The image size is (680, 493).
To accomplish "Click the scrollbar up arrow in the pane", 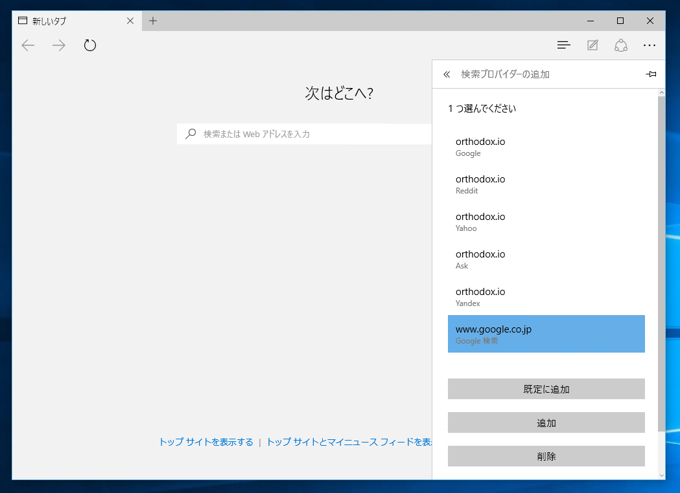I will click(x=661, y=92).
